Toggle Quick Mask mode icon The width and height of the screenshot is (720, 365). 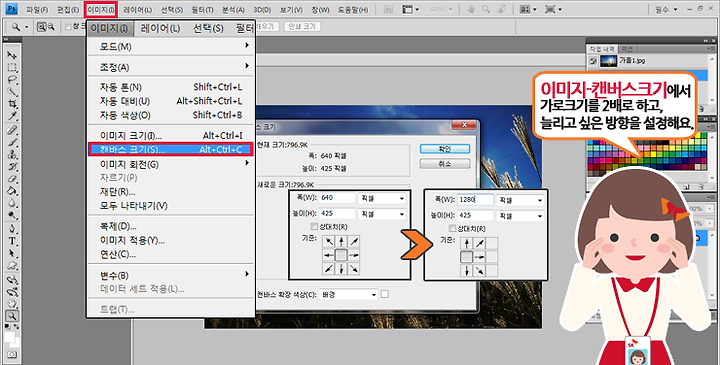coord(12,355)
